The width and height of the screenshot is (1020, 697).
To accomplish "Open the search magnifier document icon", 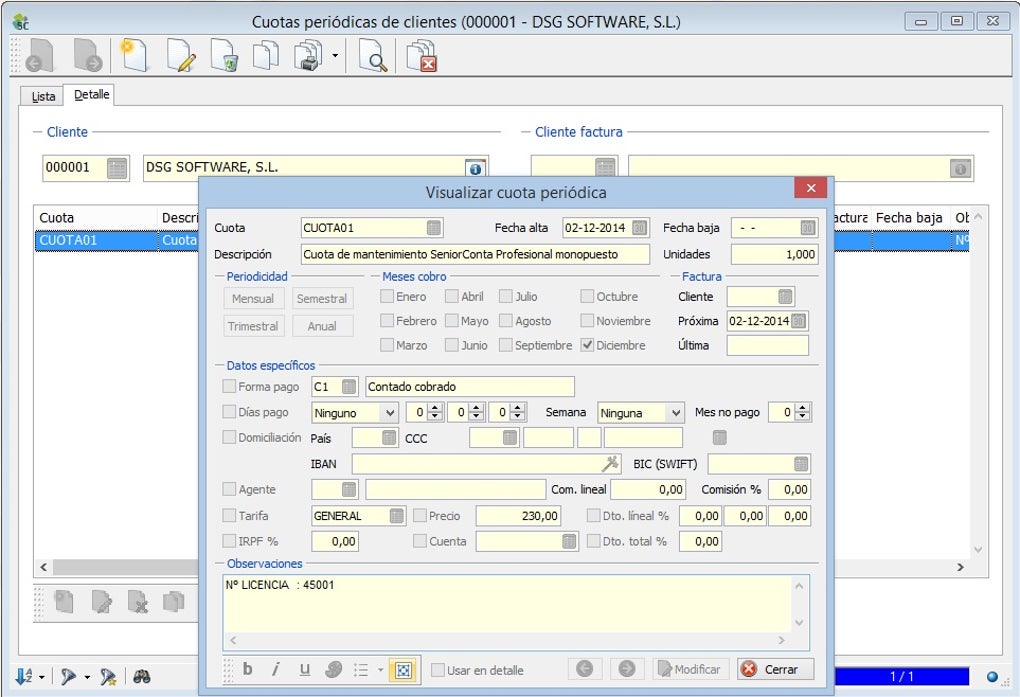I will (x=373, y=57).
